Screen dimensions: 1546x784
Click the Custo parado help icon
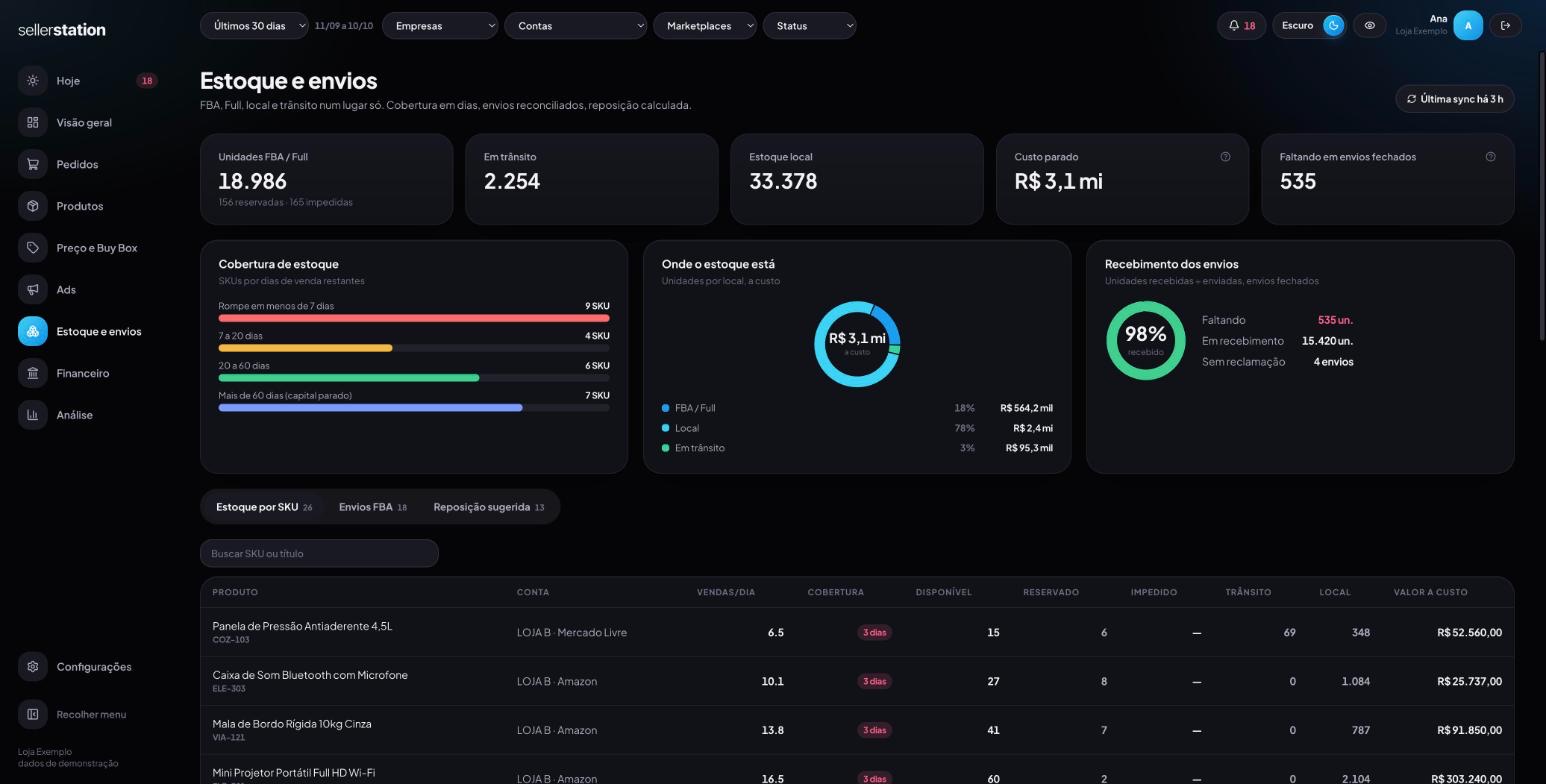click(x=1225, y=157)
